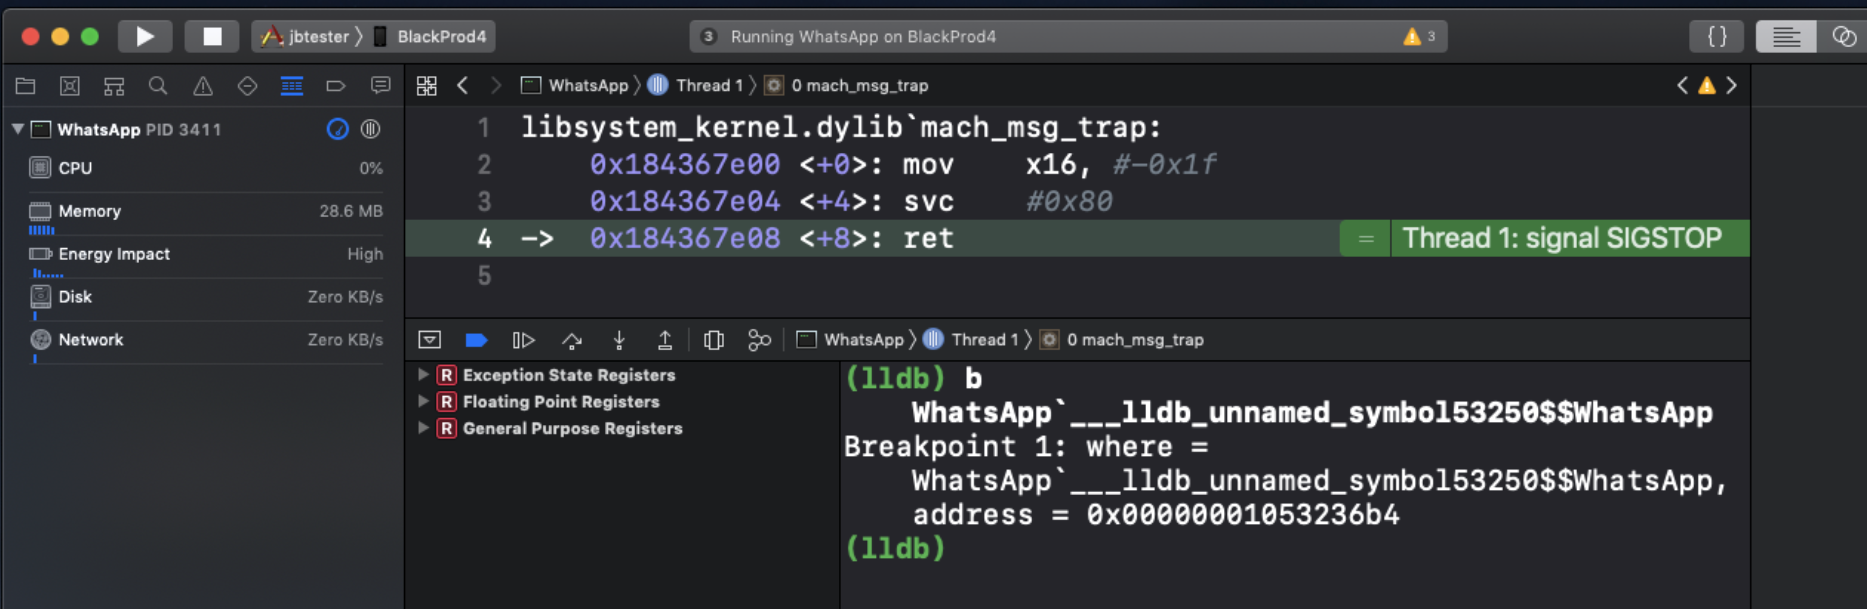Open the warnings indicator in activity bar
The image size is (1867, 609).
1420,37
